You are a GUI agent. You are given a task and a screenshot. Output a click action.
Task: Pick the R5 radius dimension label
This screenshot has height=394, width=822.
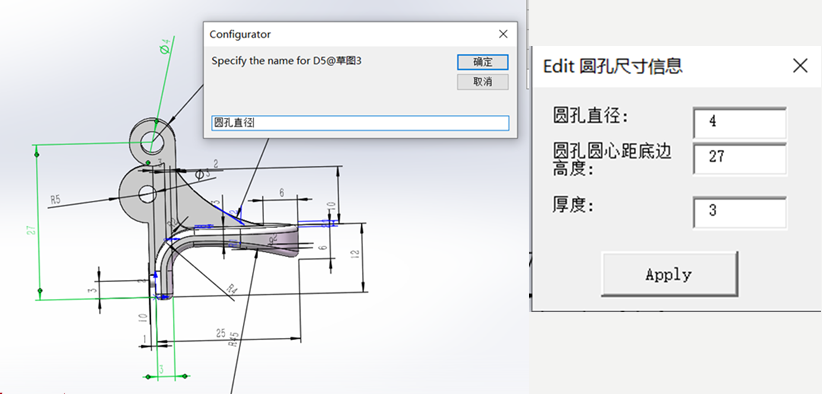point(56,199)
